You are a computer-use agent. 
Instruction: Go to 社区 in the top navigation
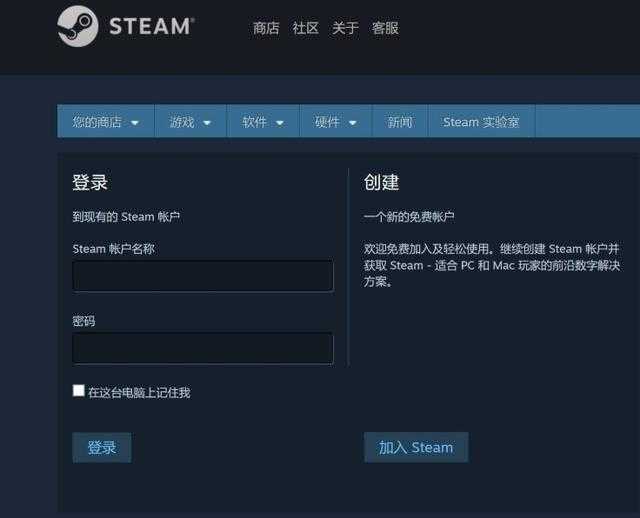pyautogui.click(x=305, y=28)
